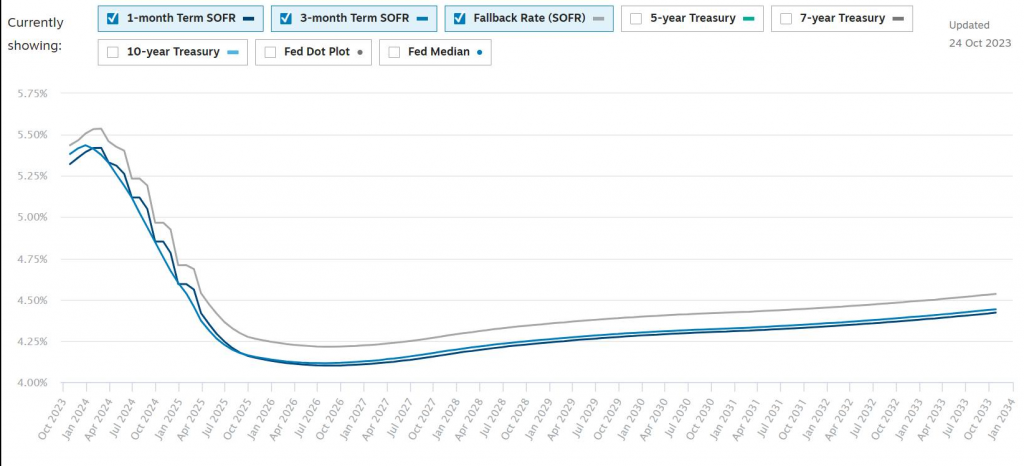Image resolution: width=1024 pixels, height=466 pixels.
Task: Enable the 5-year Treasury checkbox
Action: [636, 18]
